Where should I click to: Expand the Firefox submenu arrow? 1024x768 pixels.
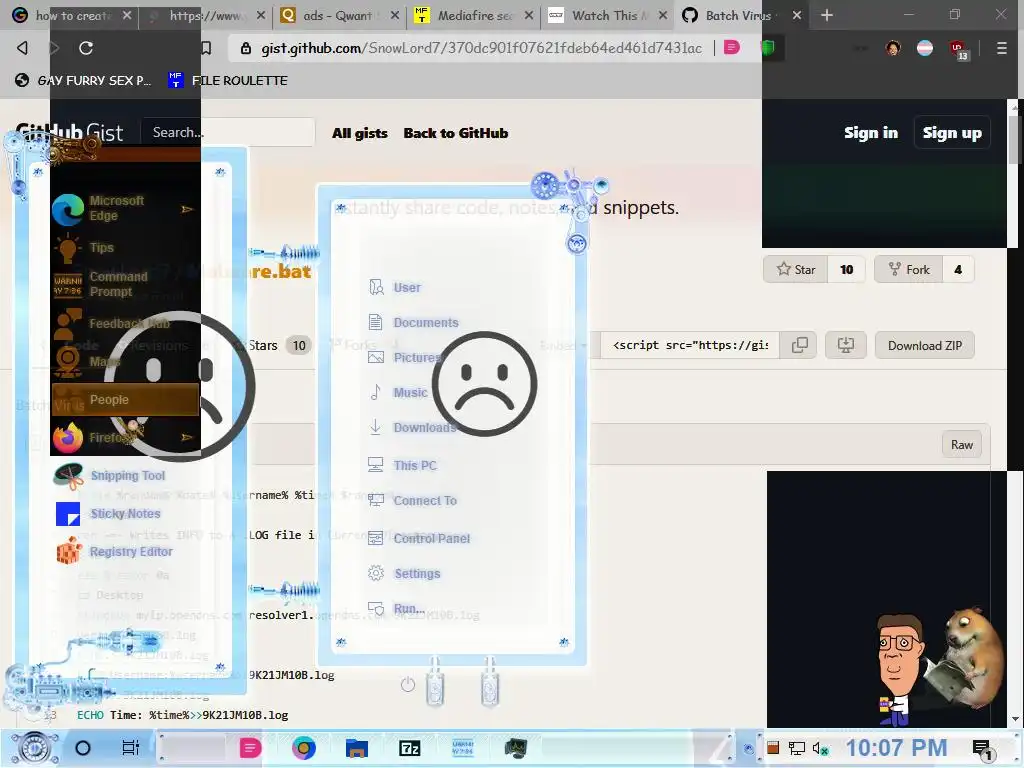(187, 437)
